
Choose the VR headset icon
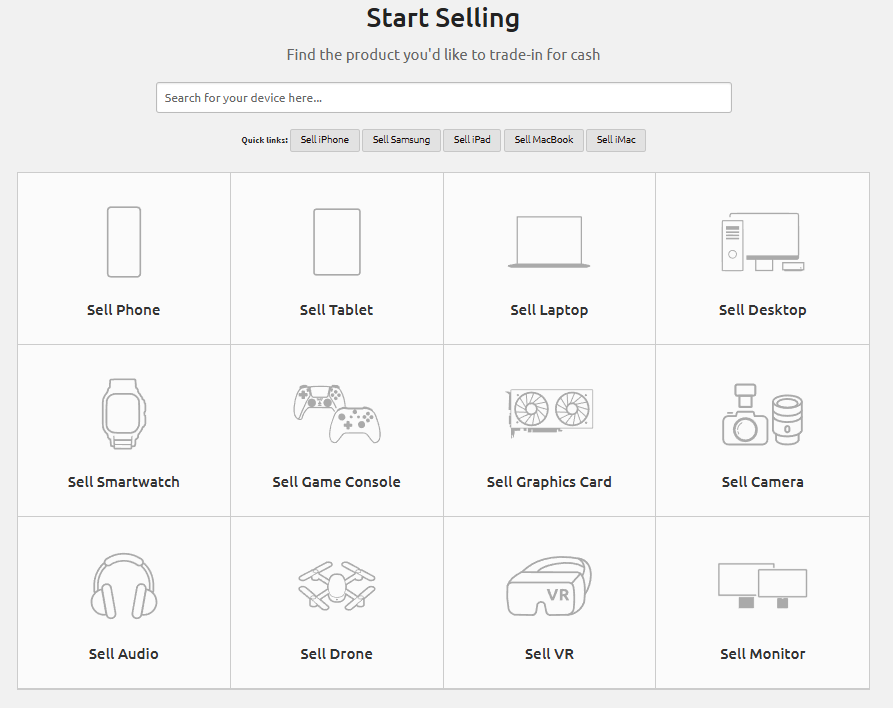tap(549, 586)
